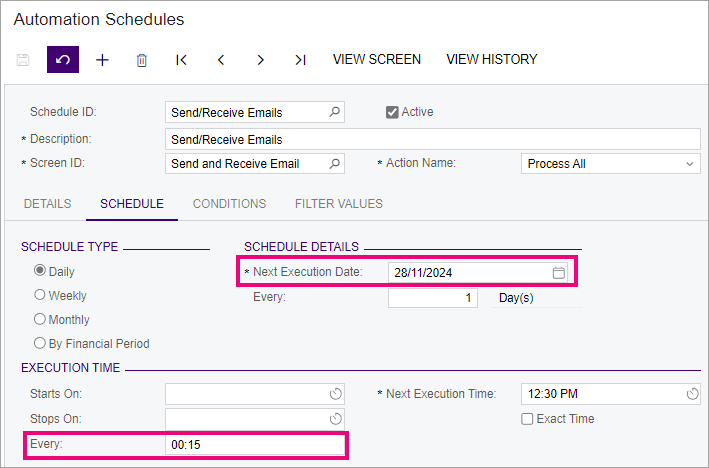Jump to the last schedule record

(300, 60)
